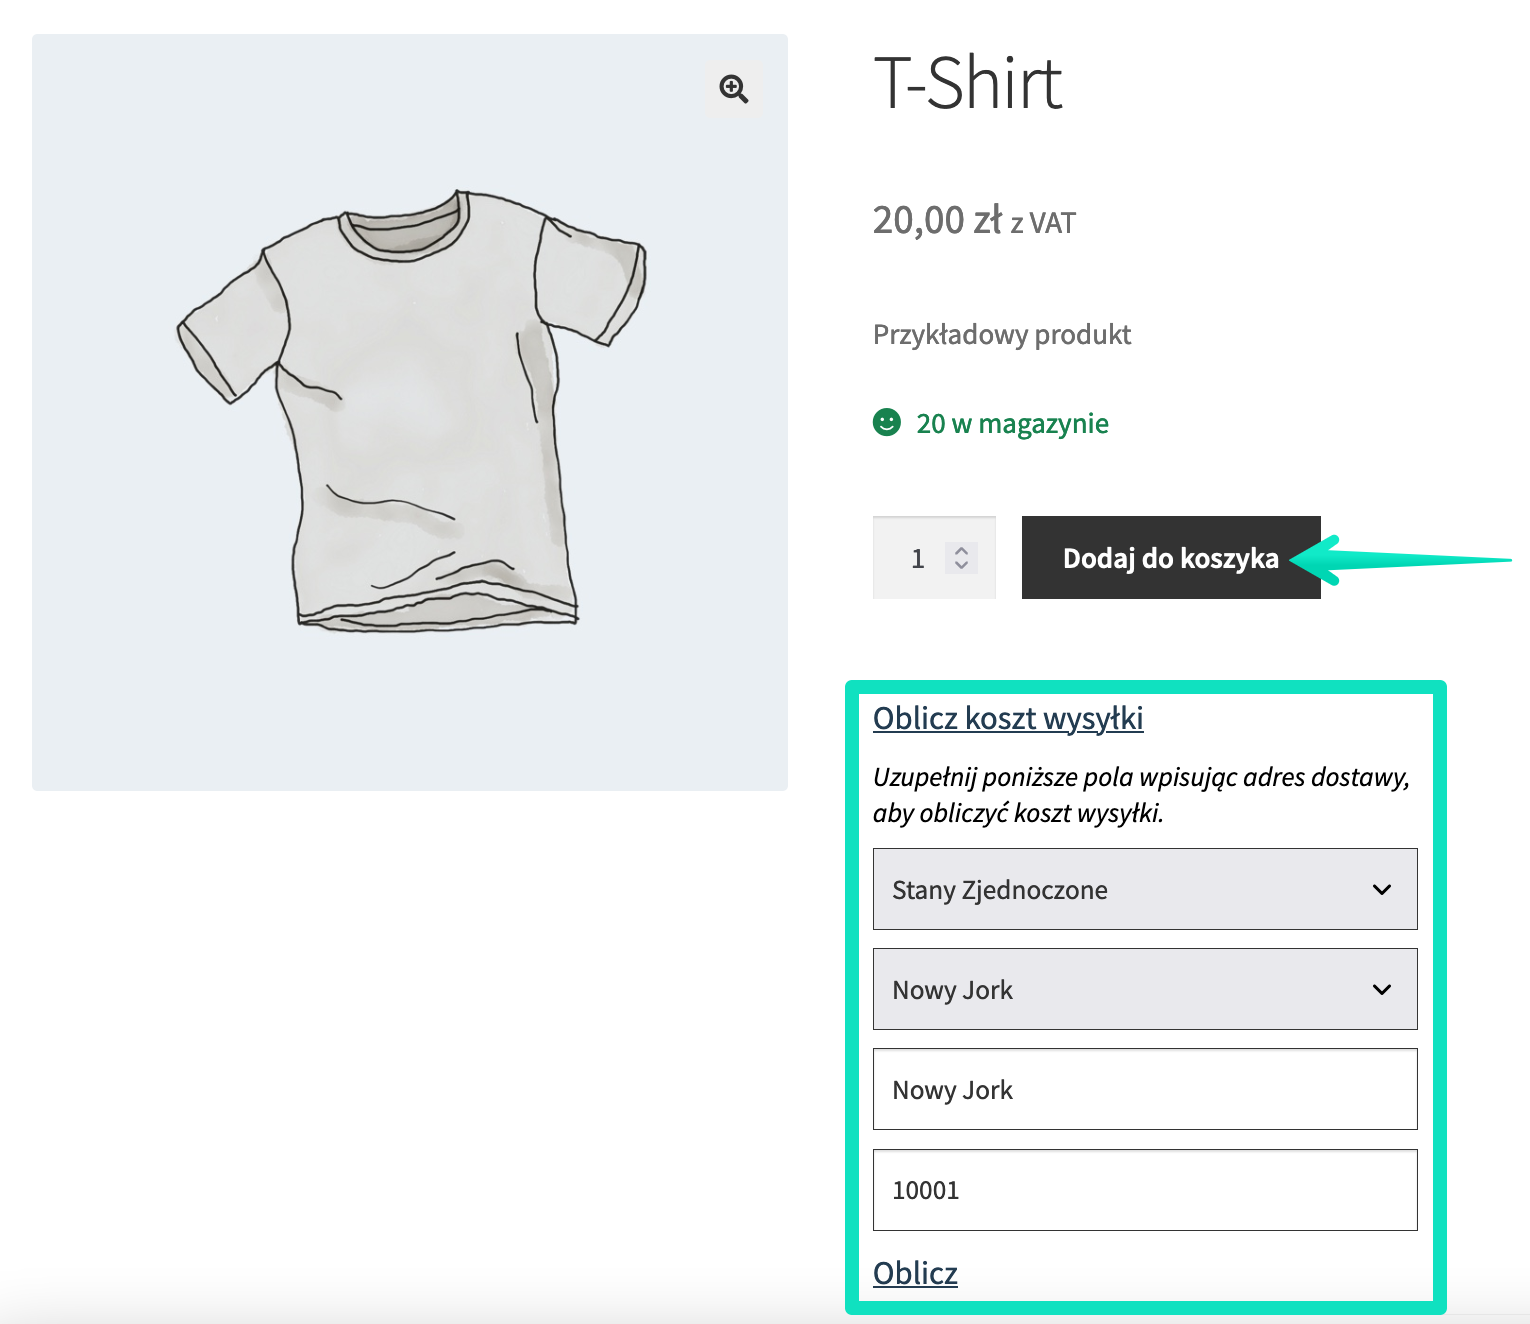Click the green smiley stock icon
The width and height of the screenshot is (1530, 1324).
887,422
